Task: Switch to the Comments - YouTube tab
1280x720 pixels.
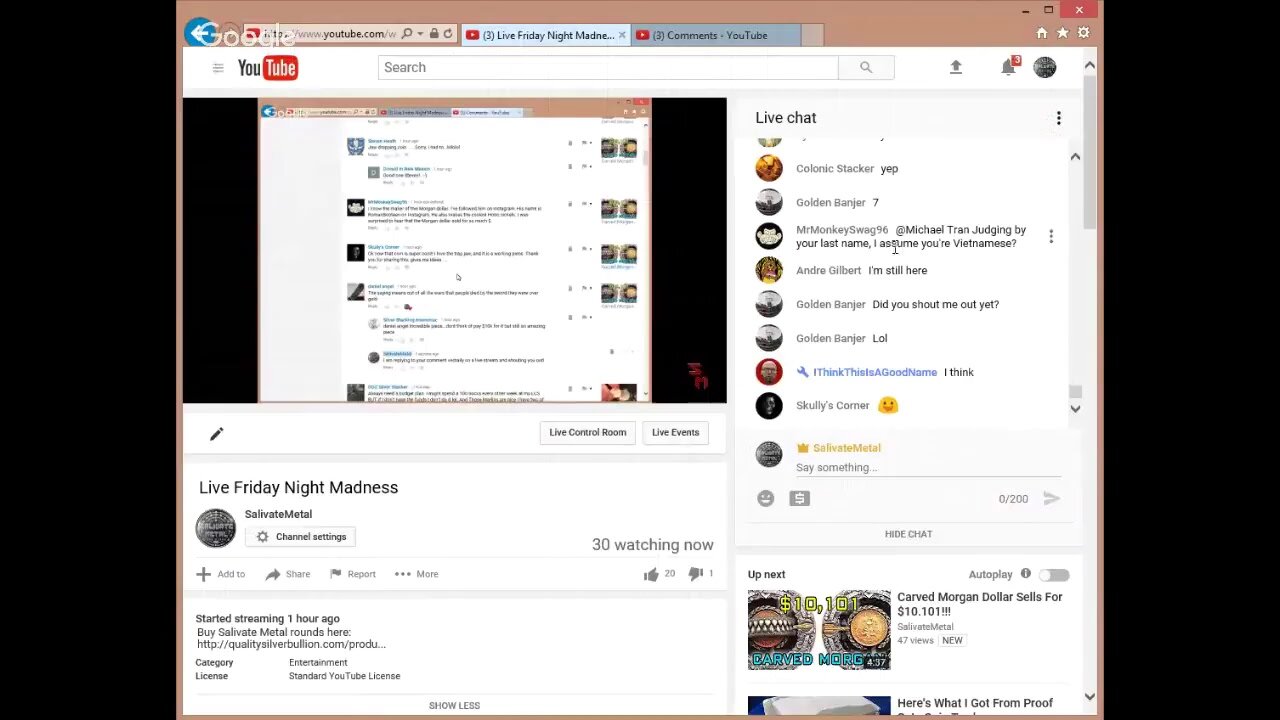Action: point(716,35)
